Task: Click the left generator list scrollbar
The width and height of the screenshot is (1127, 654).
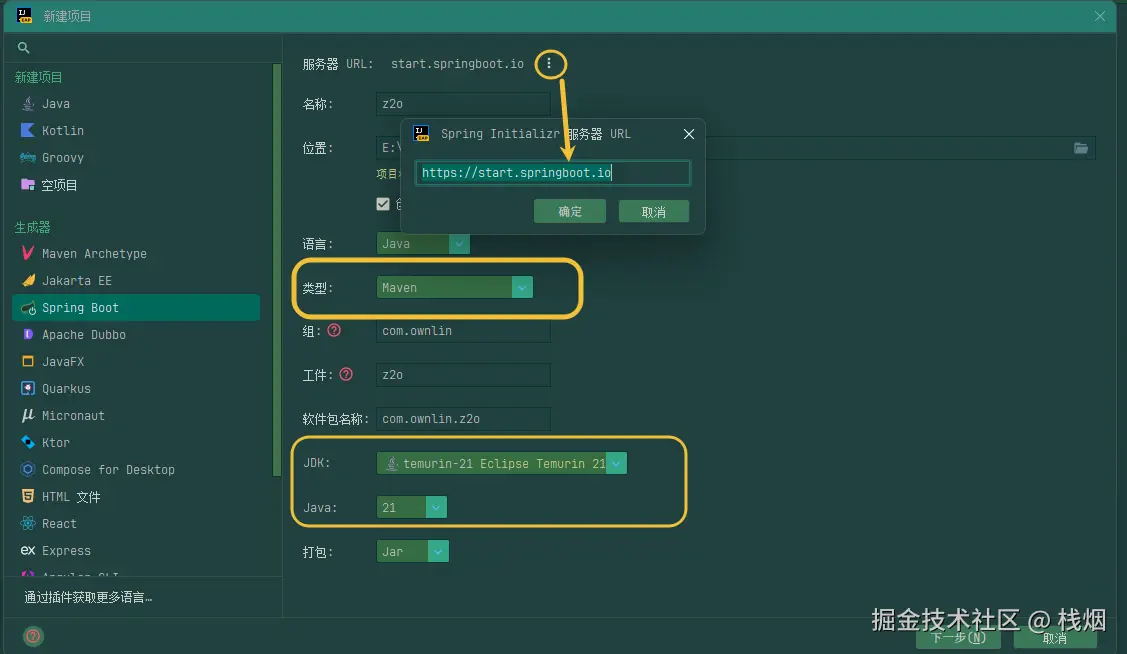Action: [277, 270]
